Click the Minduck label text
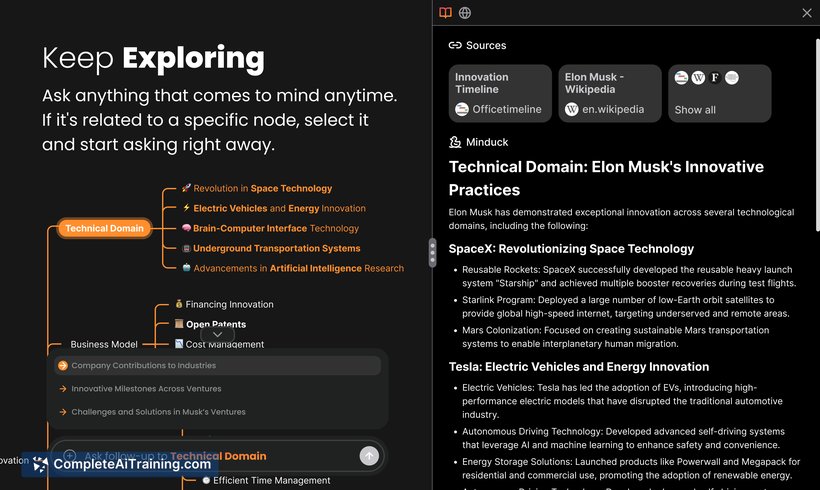 (487, 142)
